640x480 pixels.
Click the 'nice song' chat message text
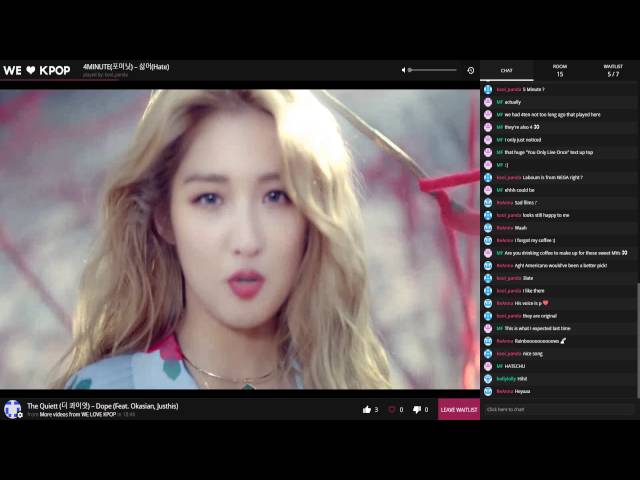point(533,353)
